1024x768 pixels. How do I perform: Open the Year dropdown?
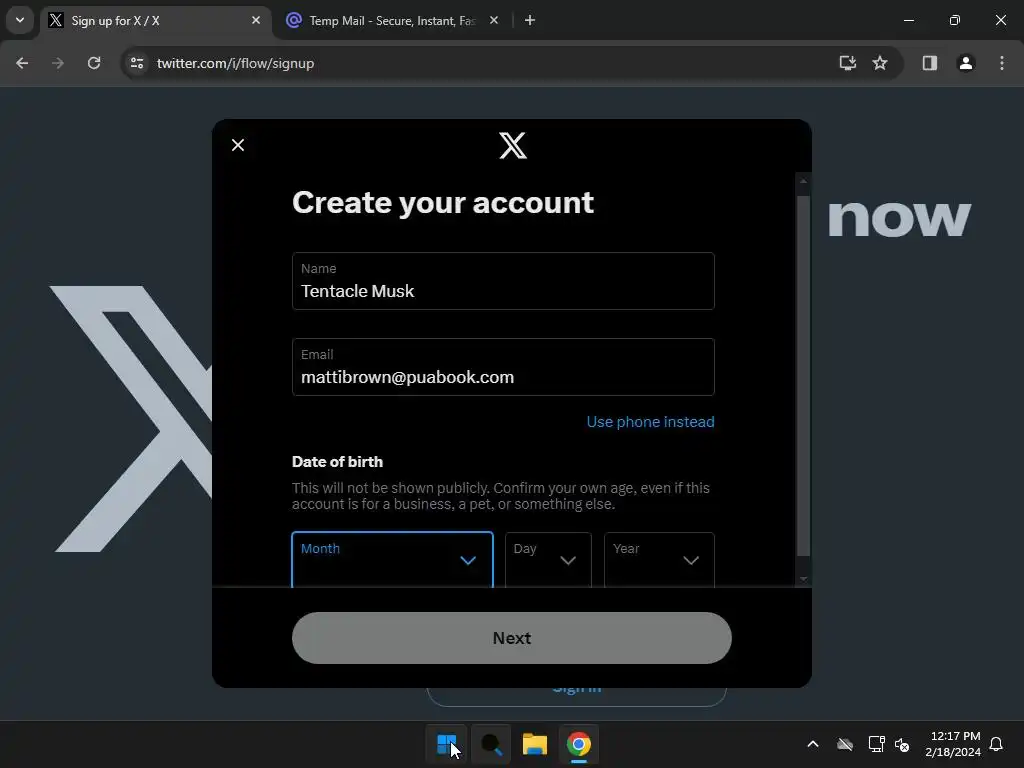click(x=659, y=560)
